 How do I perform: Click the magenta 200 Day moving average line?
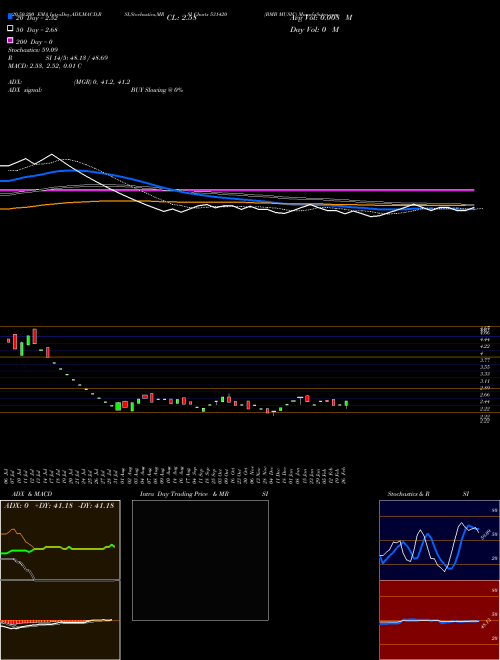(x=237, y=190)
